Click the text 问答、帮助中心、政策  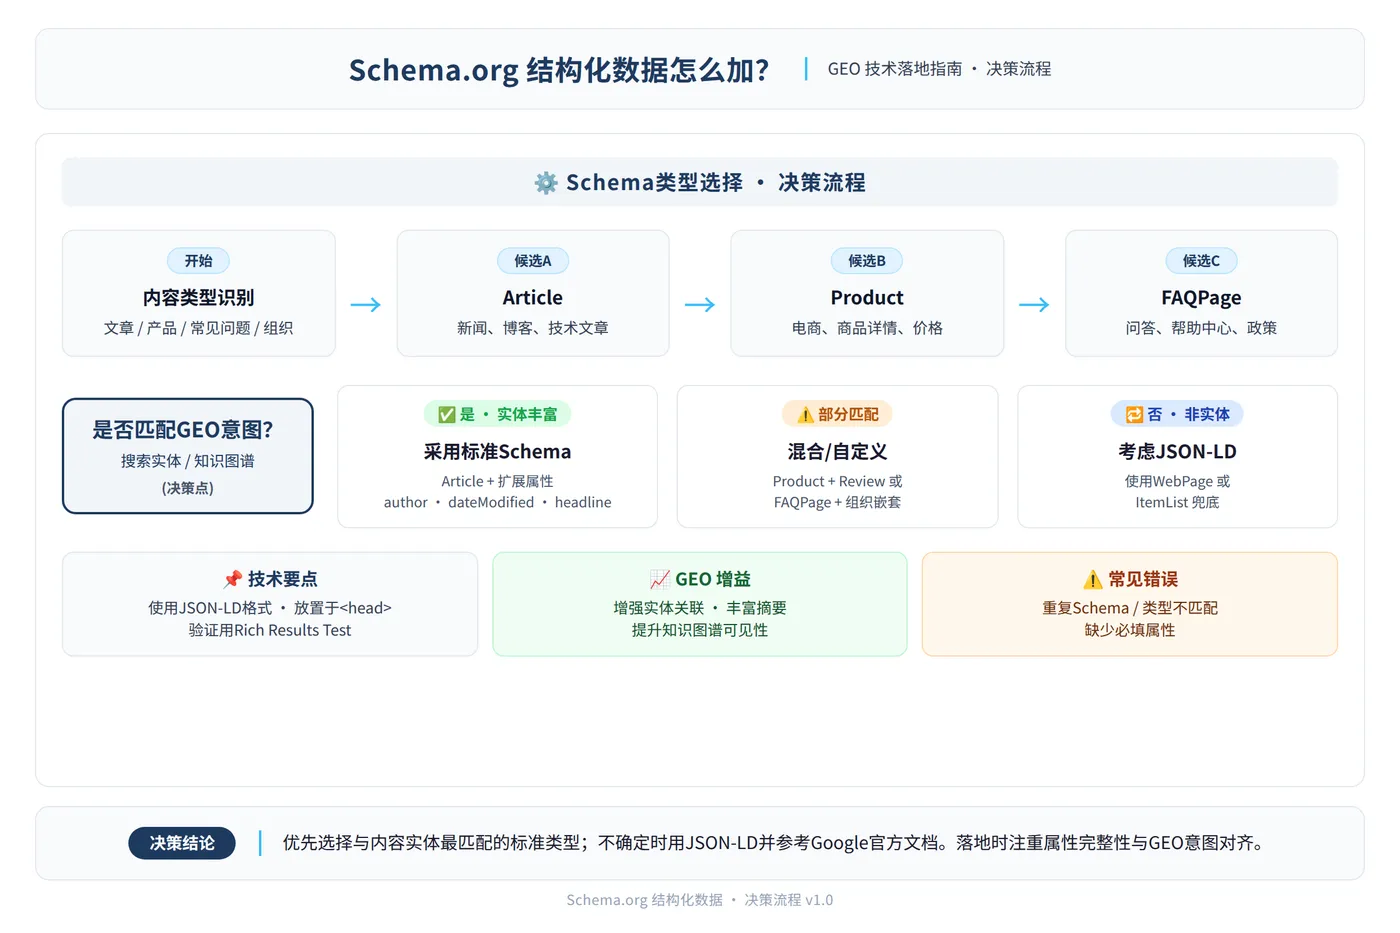(x=1201, y=328)
